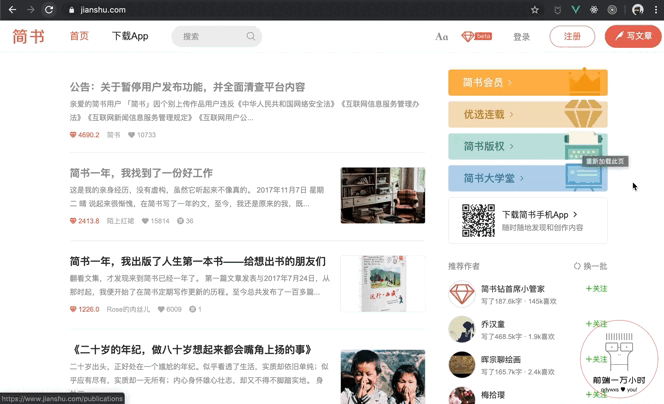Viewport: 664px width, 404px height.
Task: Click the 乔汉童 author name
Action: 493,324
